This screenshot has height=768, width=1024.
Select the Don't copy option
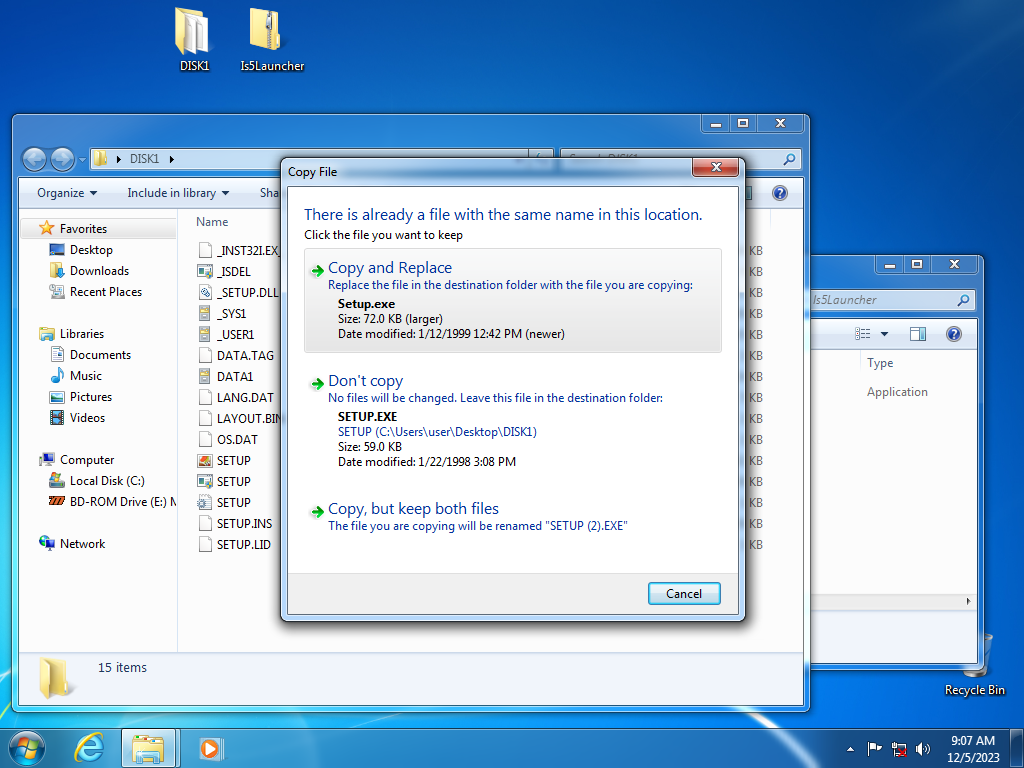(365, 381)
